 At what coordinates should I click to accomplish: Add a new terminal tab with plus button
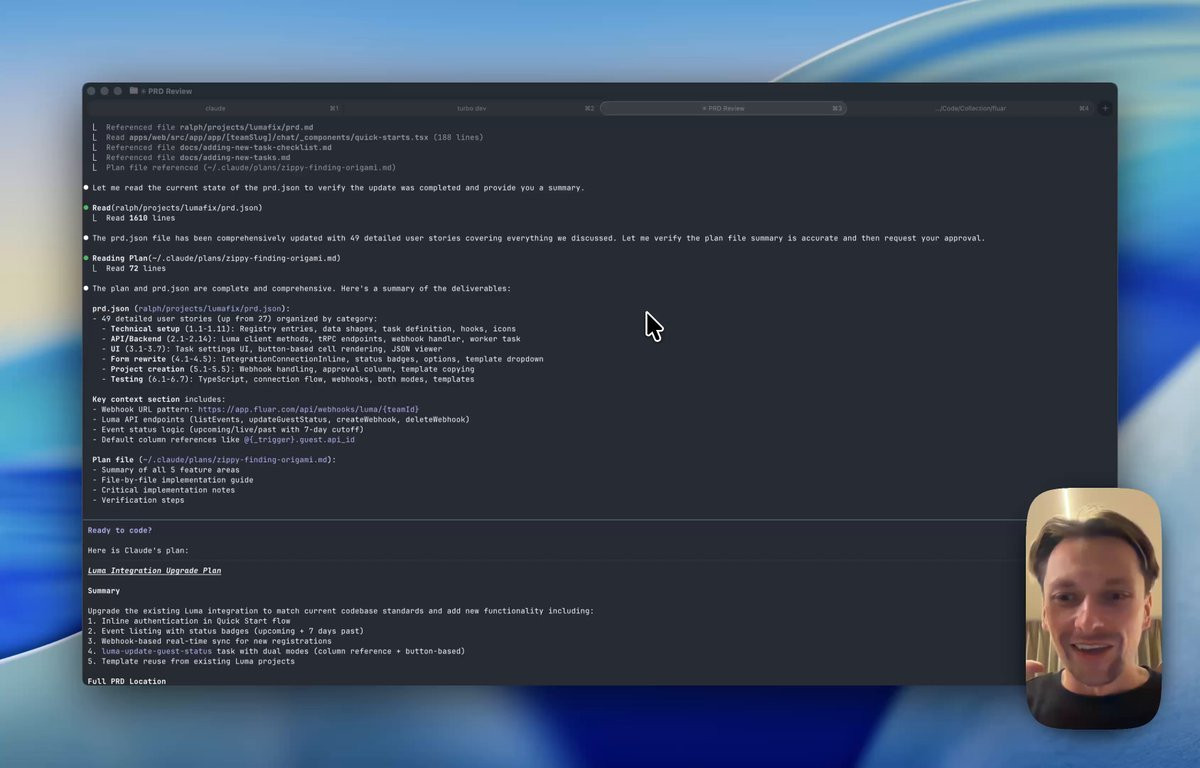pos(1105,108)
